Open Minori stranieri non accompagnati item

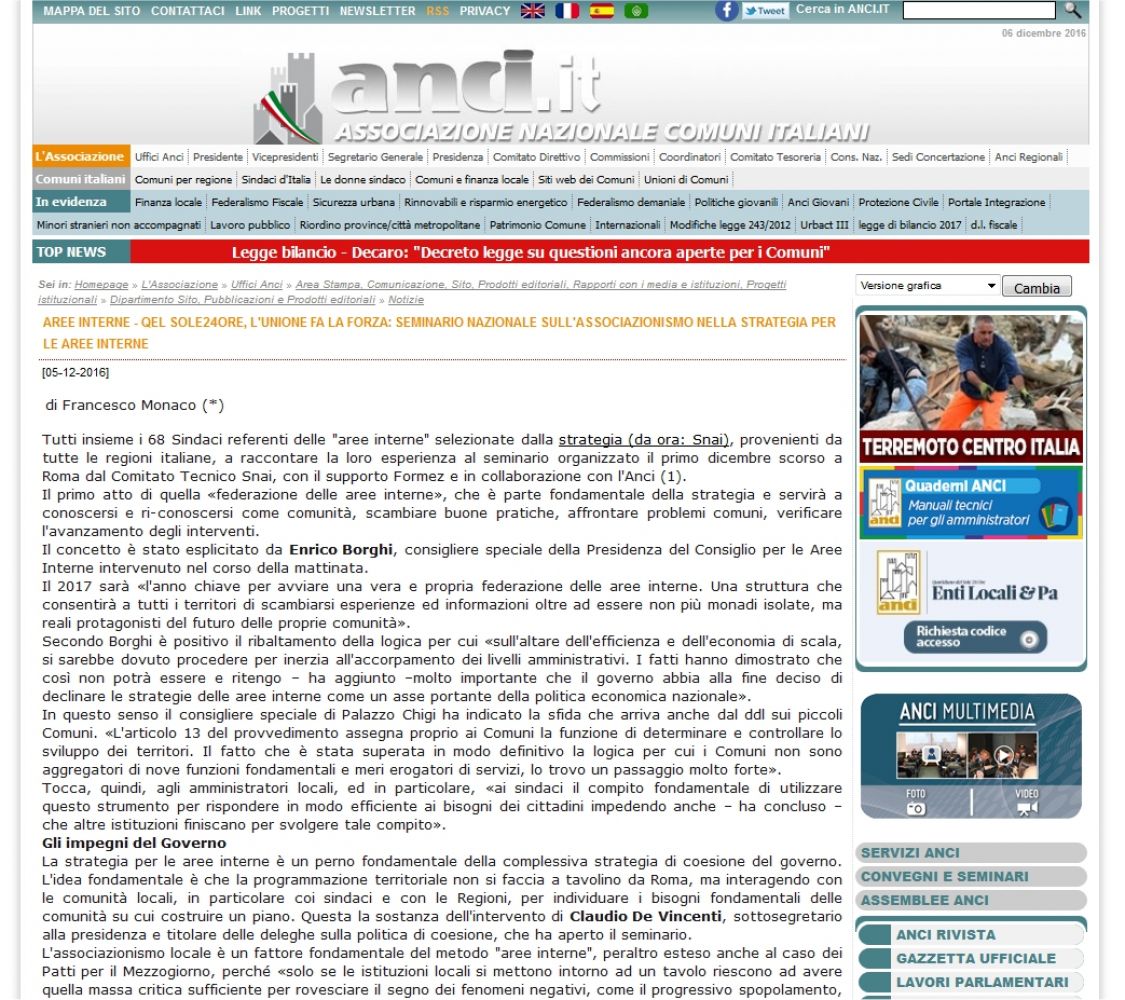tap(118, 225)
